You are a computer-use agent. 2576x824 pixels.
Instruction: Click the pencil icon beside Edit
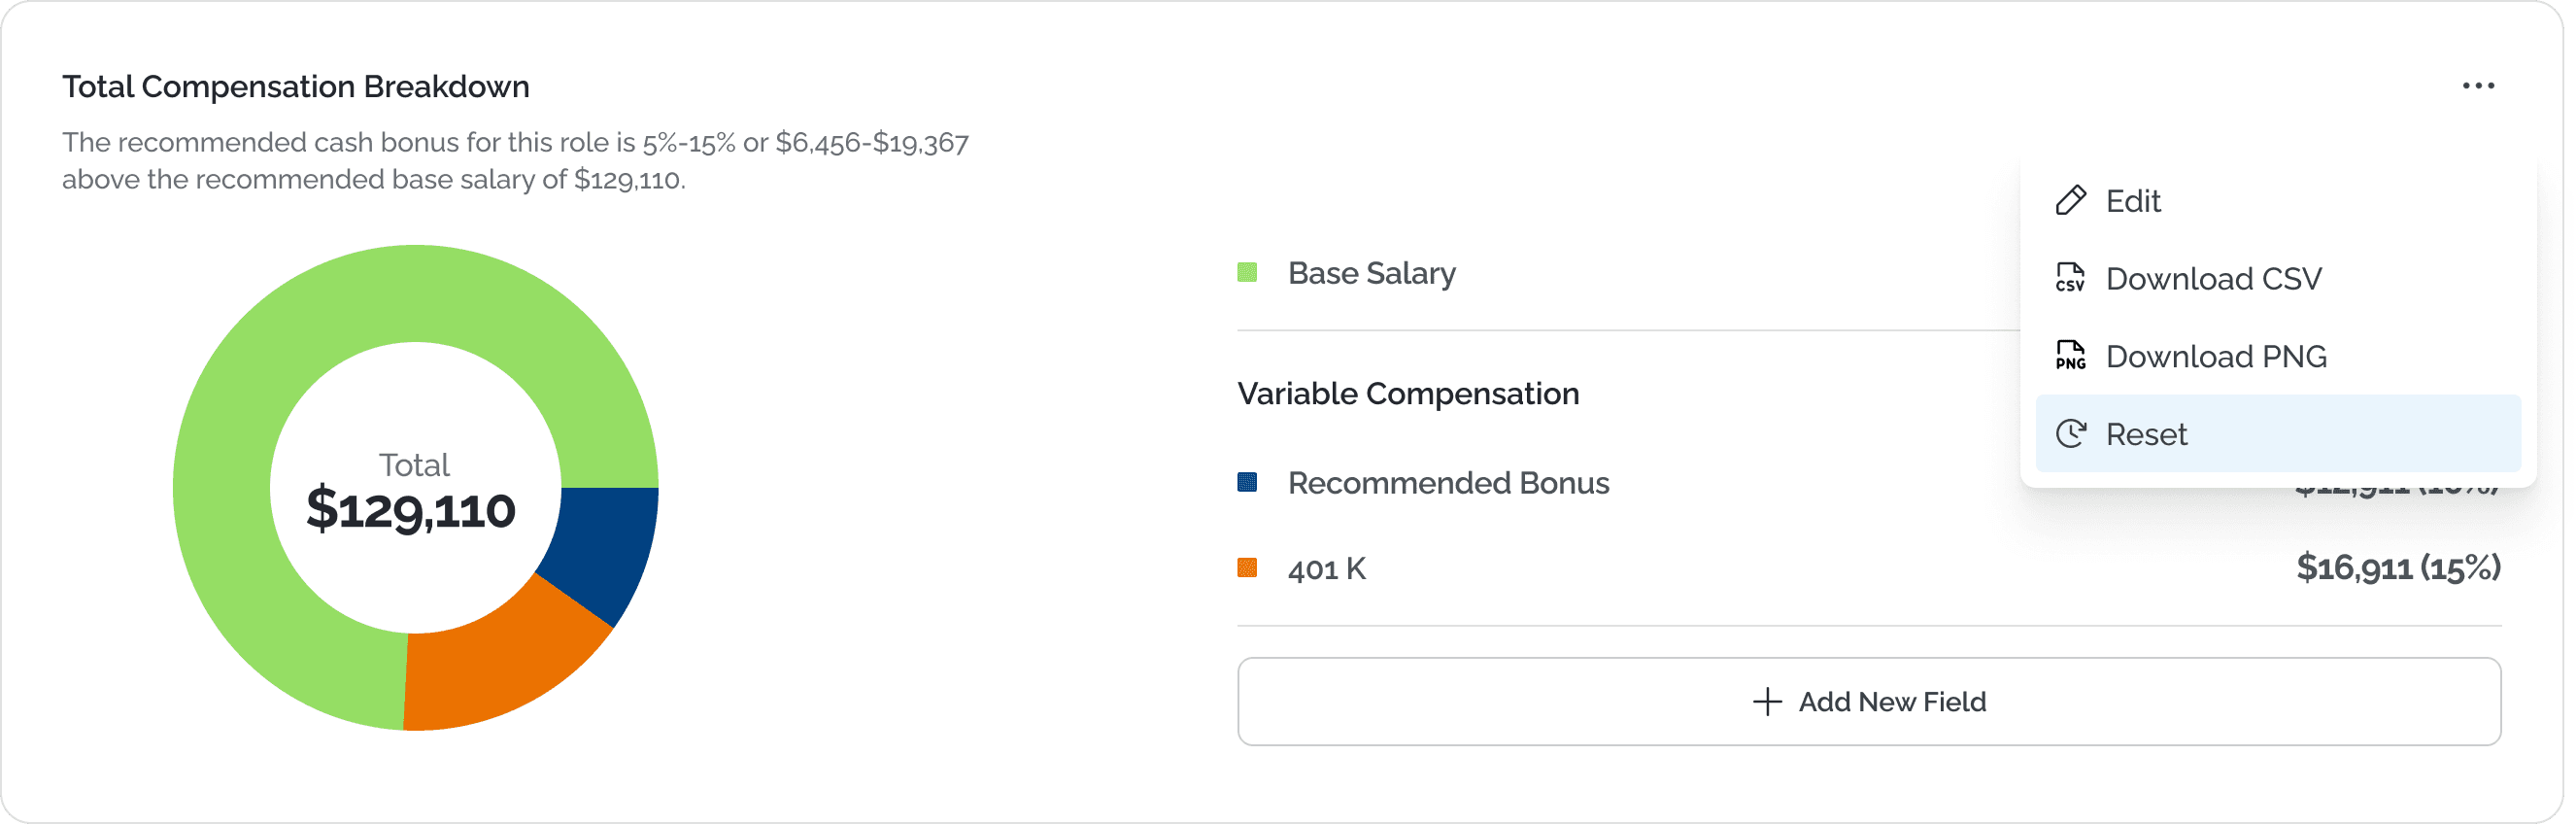[x=2070, y=201]
